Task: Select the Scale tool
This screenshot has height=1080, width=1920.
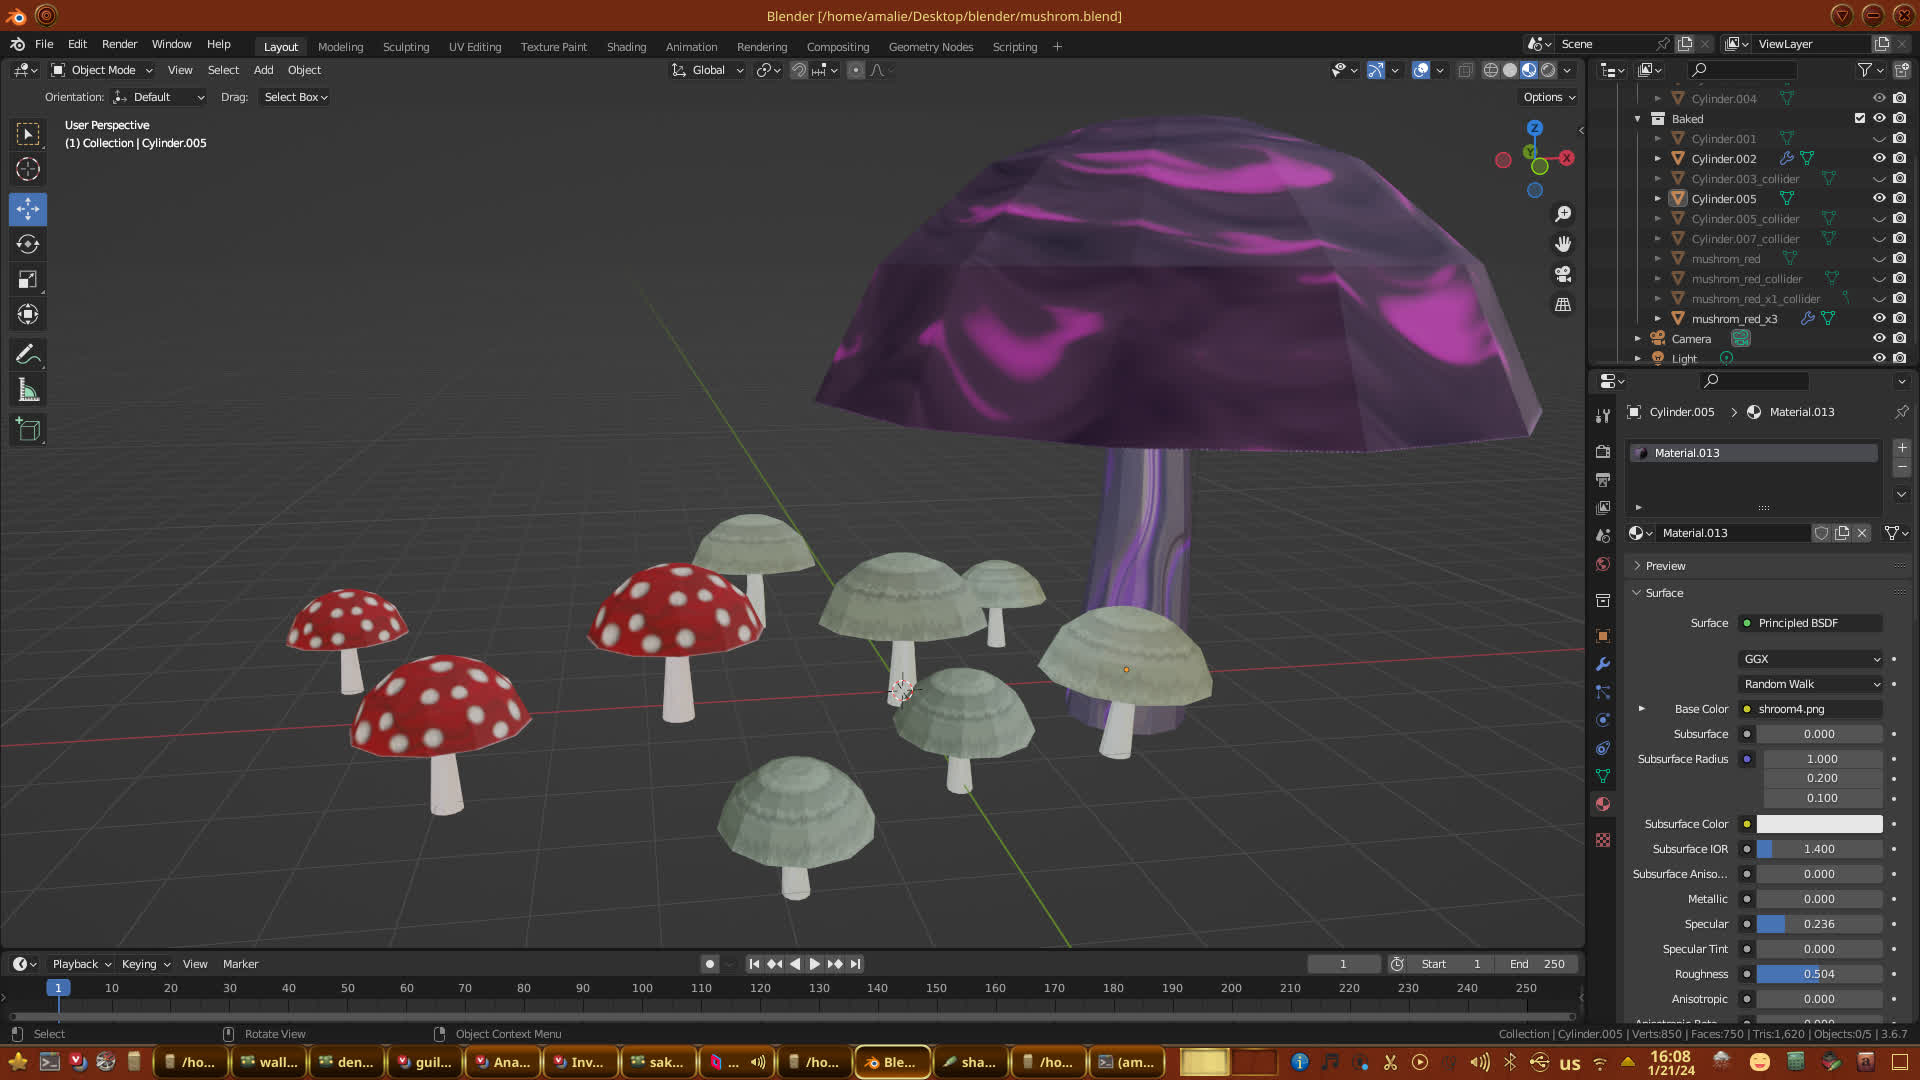Action: 28,280
